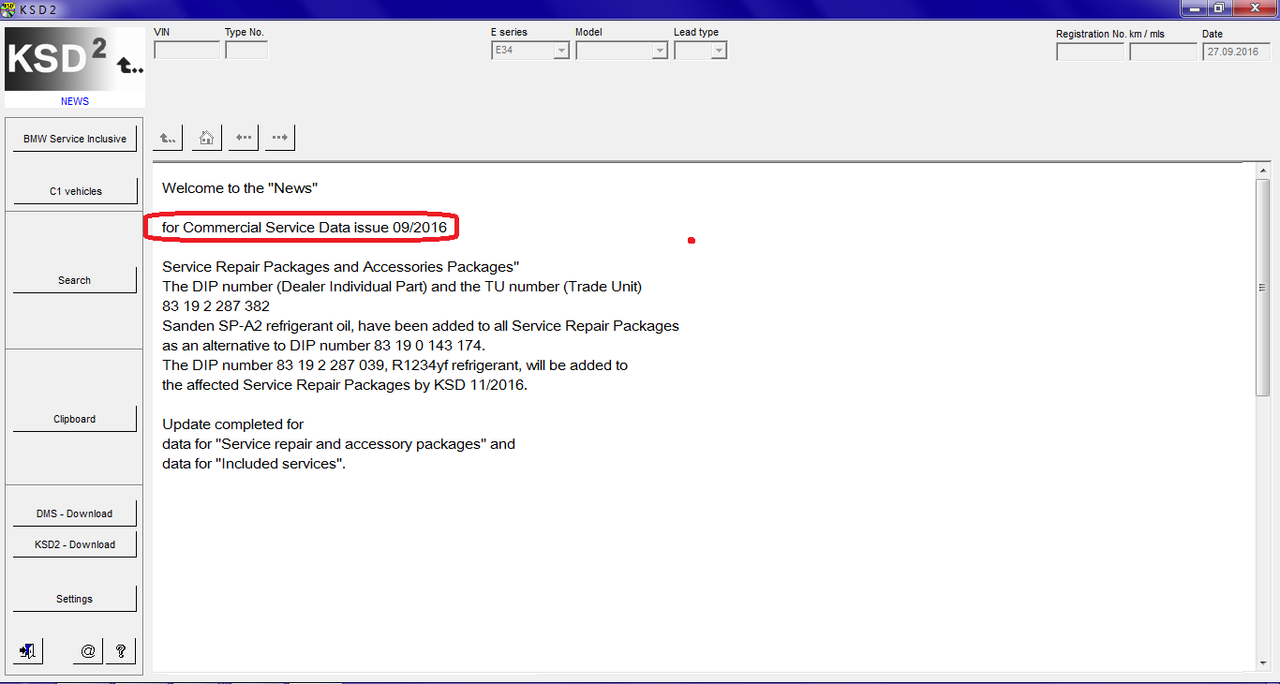Click the 'Welcome to the "News"' heading
The width and height of the screenshot is (1280, 684).
click(240, 187)
